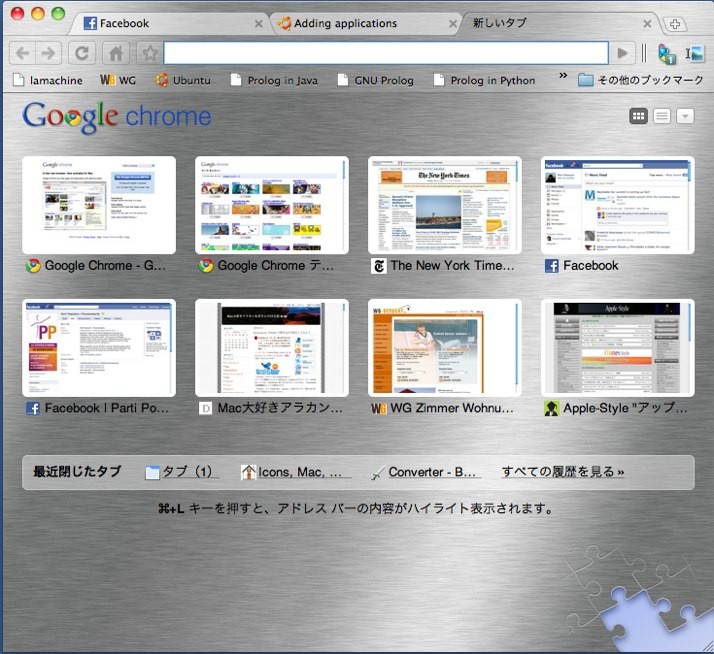Image resolution: width=714 pixels, height=654 pixels.
Task: Switch to list view of most visited
Action: (x=662, y=116)
